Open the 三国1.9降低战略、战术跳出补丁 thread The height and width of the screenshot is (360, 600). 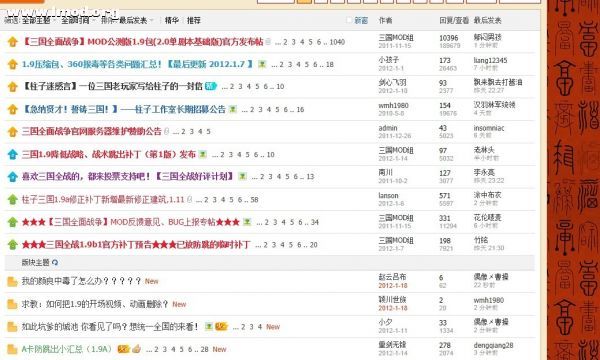pyautogui.click(x=109, y=154)
